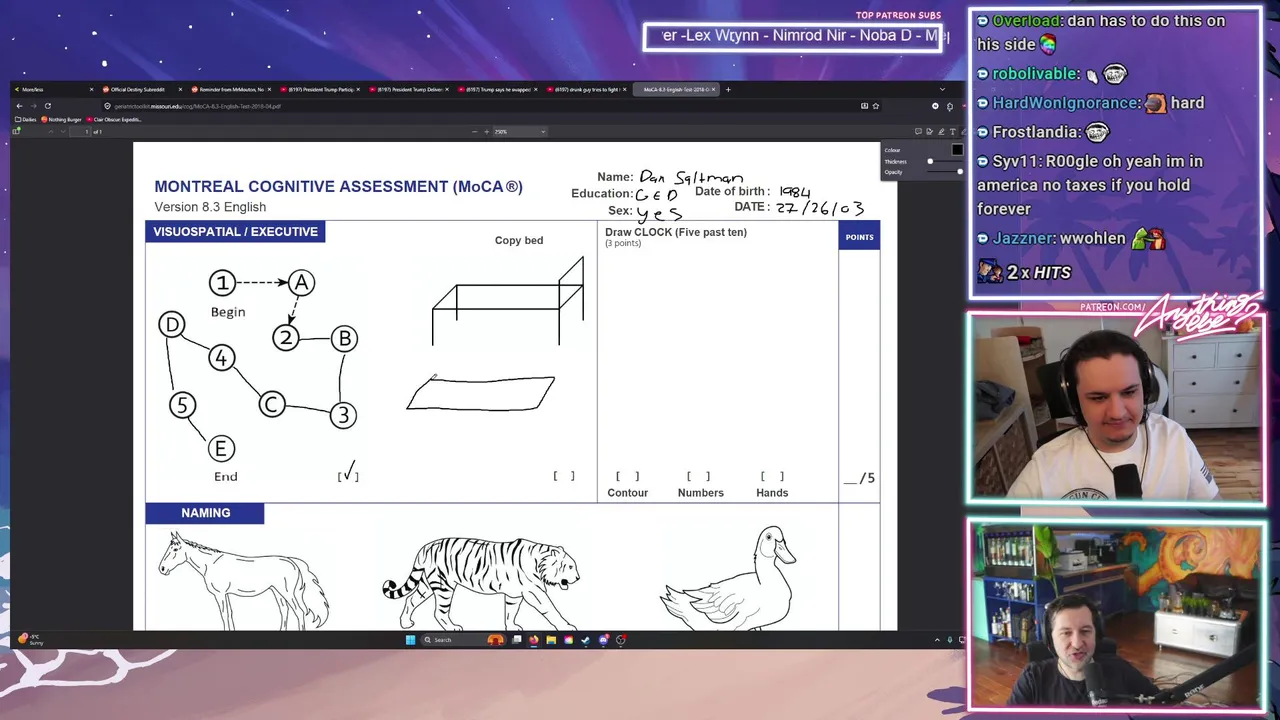Click the VISUOSPATIAL / EXECUTIVE header
Screen dimensions: 1280x720
(x=235, y=232)
